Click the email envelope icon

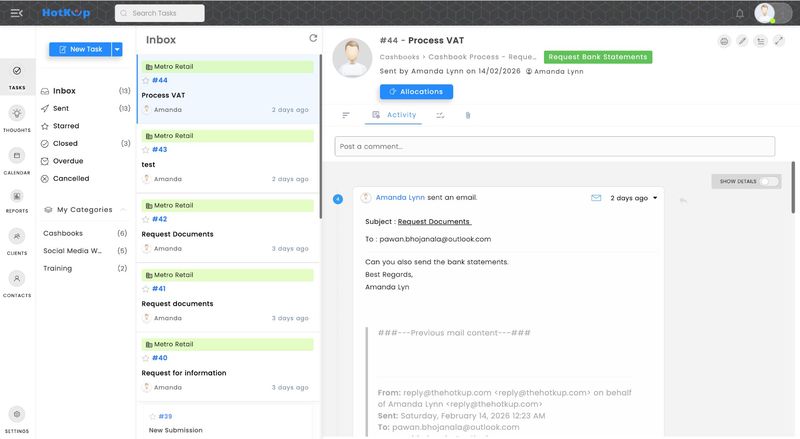tap(596, 198)
